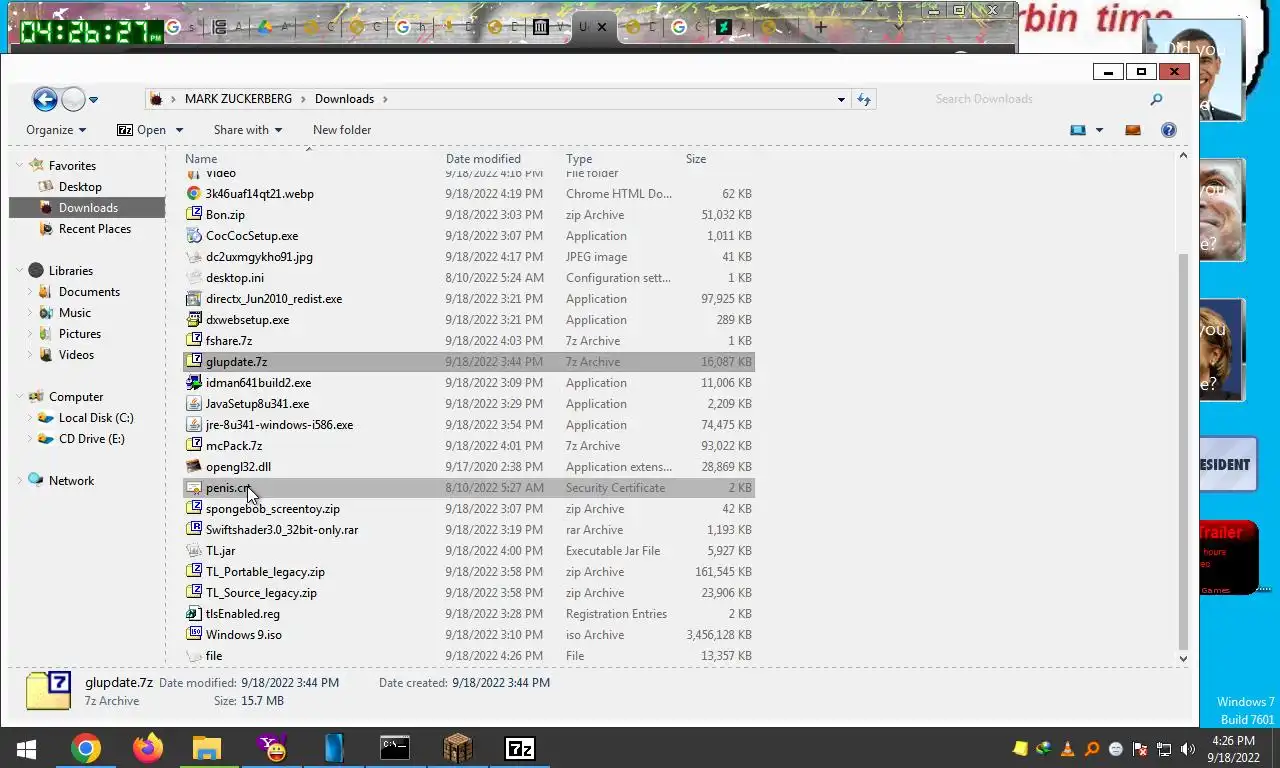Open Desktop under Favorites
Image resolution: width=1280 pixels, height=768 pixels.
point(80,187)
